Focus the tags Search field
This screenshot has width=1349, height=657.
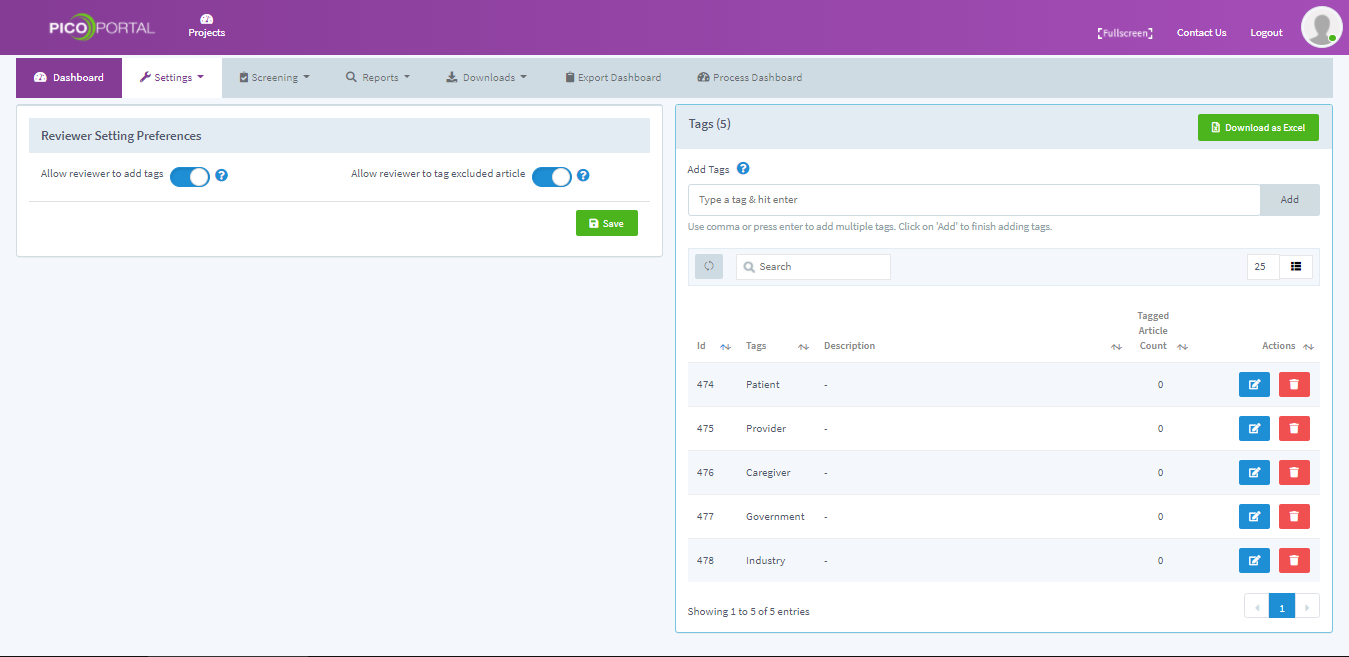[813, 266]
